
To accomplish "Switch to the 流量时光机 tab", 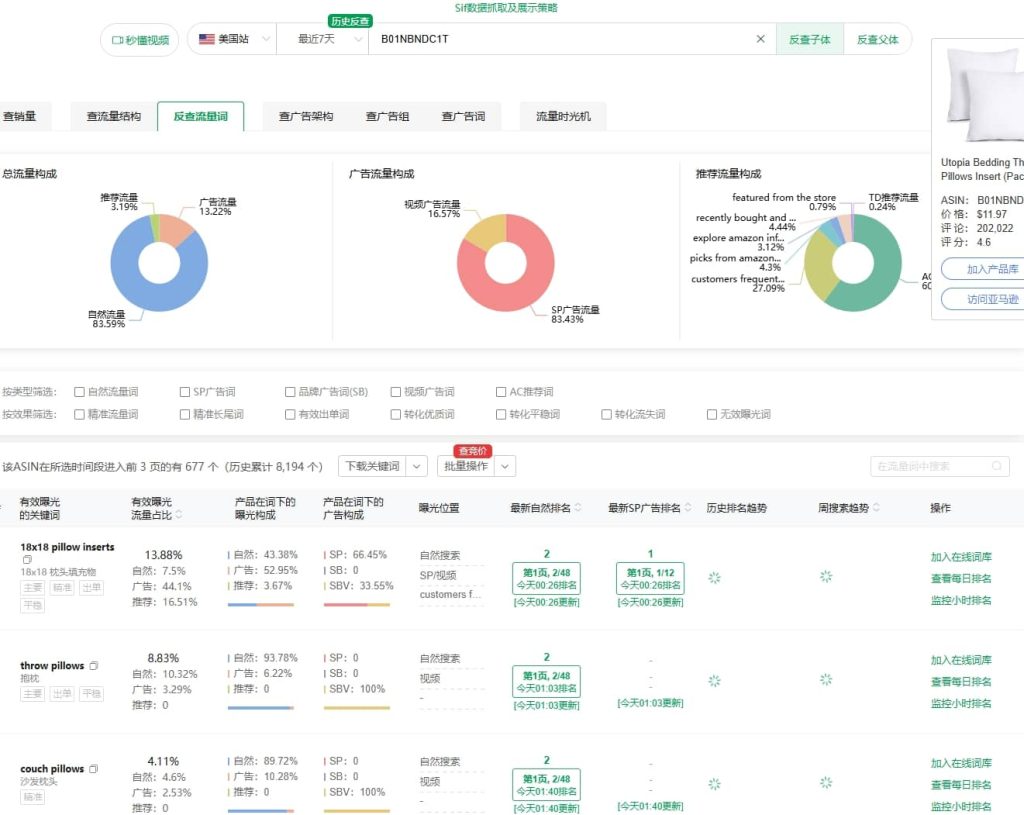I will point(560,115).
